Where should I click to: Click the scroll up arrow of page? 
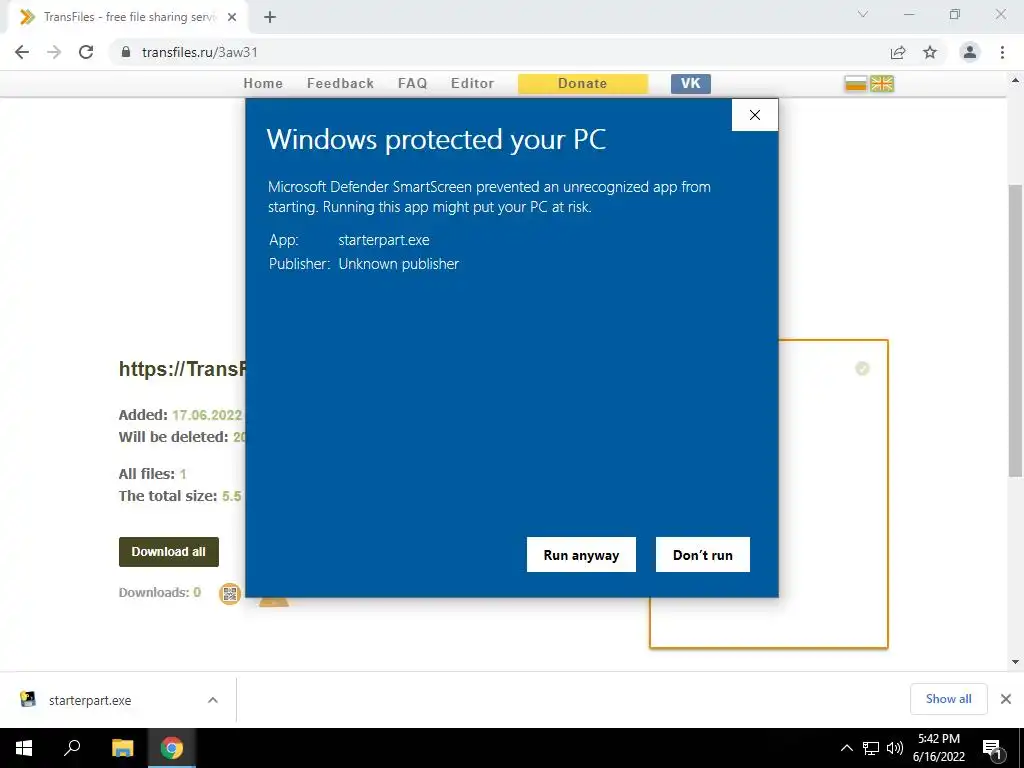[x=1015, y=80]
